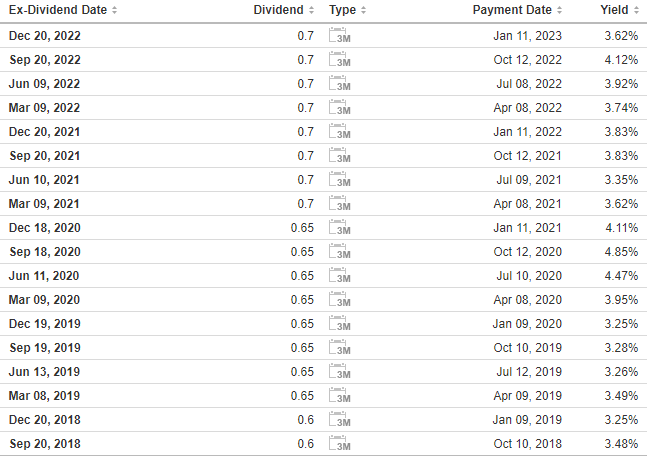
Task: Select ex-dividend date Jun 11, 2020
Action: point(44,276)
